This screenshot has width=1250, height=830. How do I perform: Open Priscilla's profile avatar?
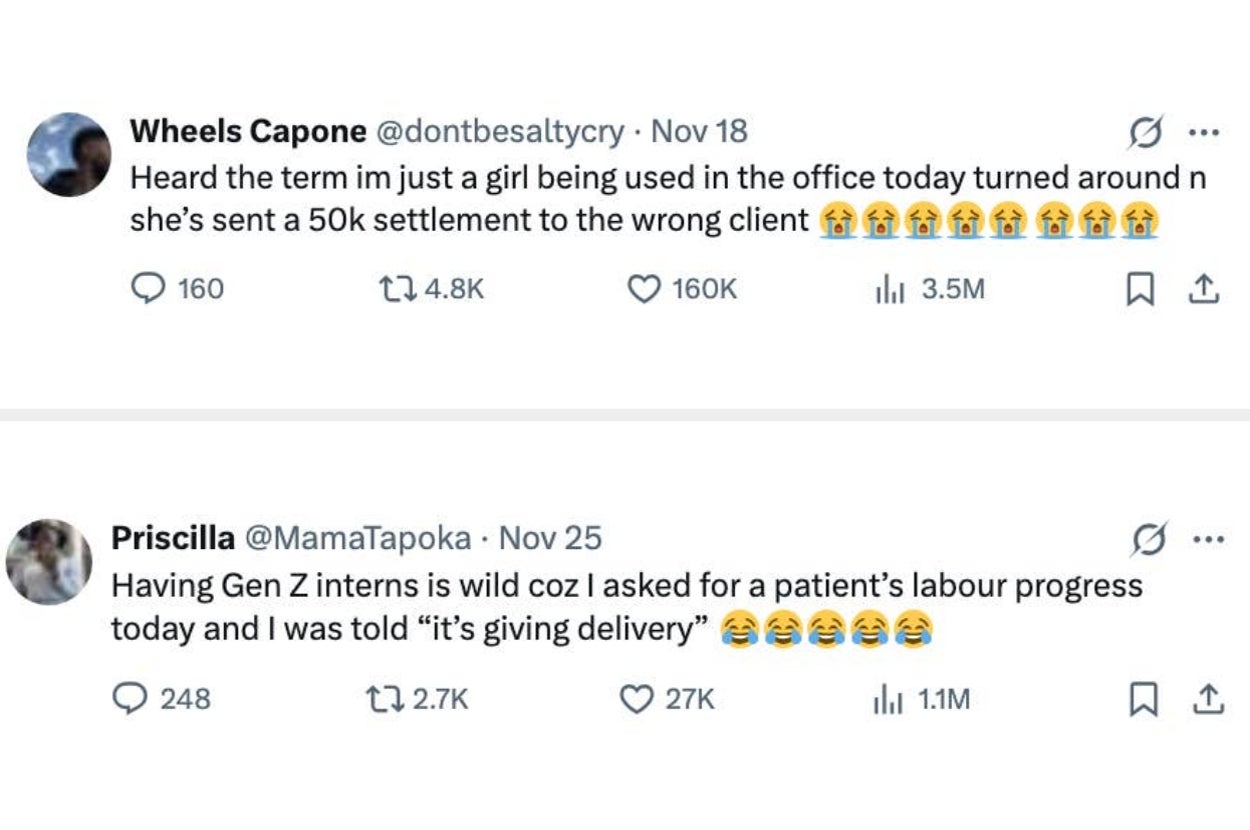pos(48,562)
